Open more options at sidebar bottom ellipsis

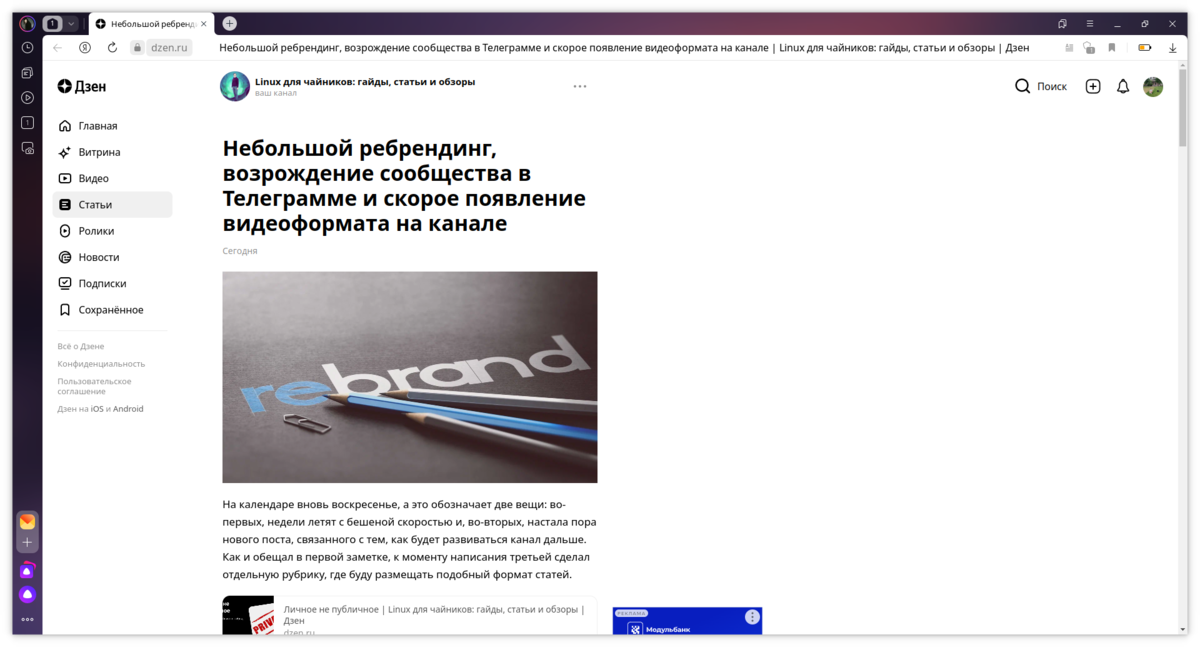click(27, 618)
